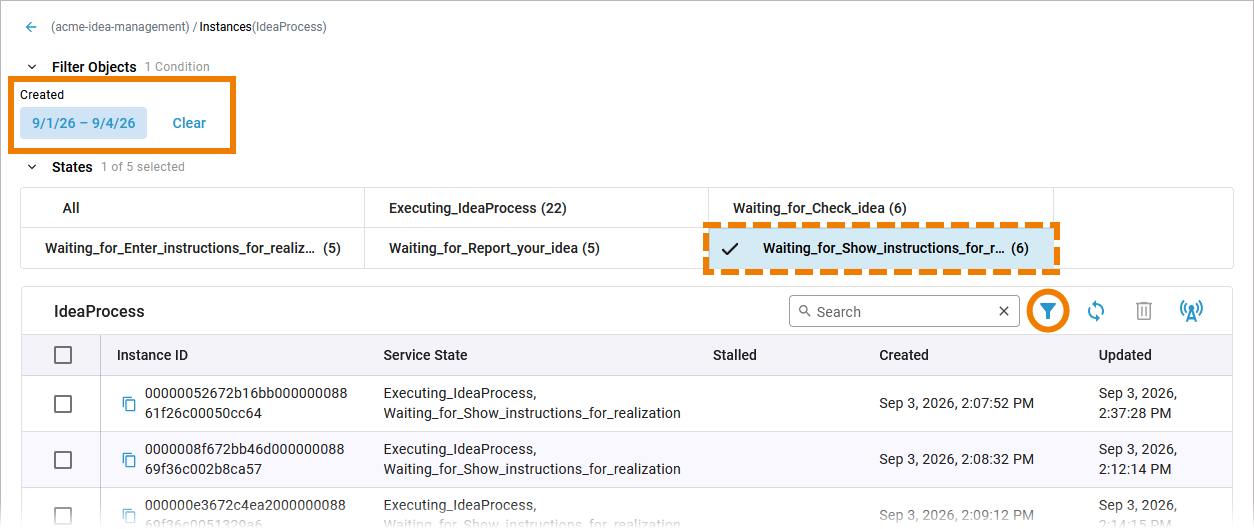
Task: Refresh the IdeaProcess instance list
Action: (x=1096, y=311)
